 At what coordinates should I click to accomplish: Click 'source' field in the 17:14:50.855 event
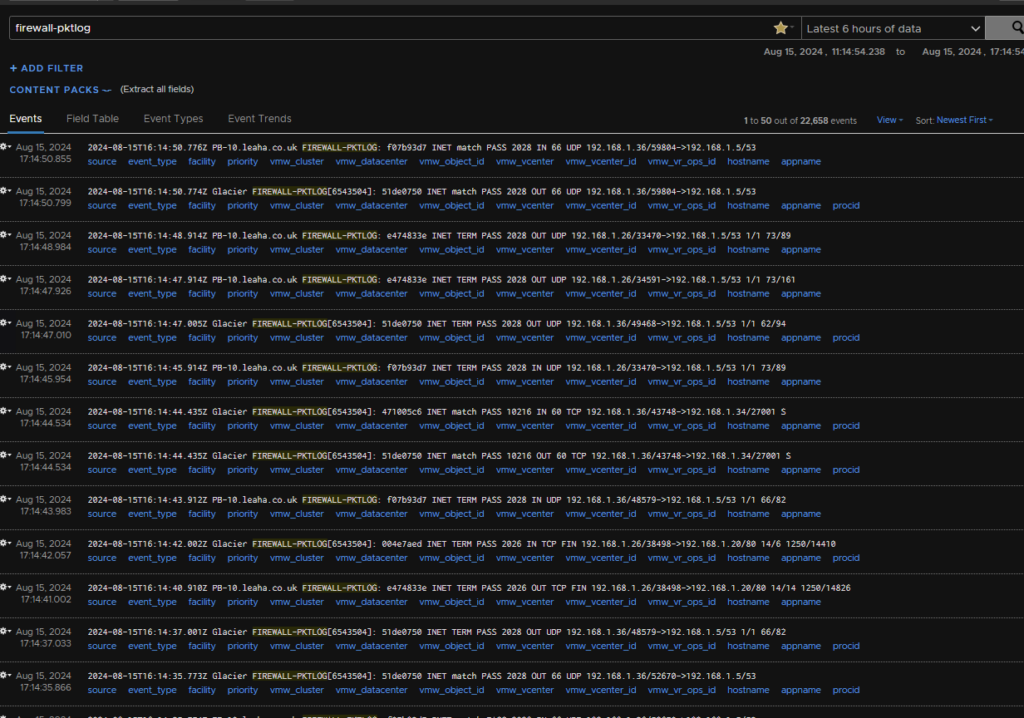[102, 161]
